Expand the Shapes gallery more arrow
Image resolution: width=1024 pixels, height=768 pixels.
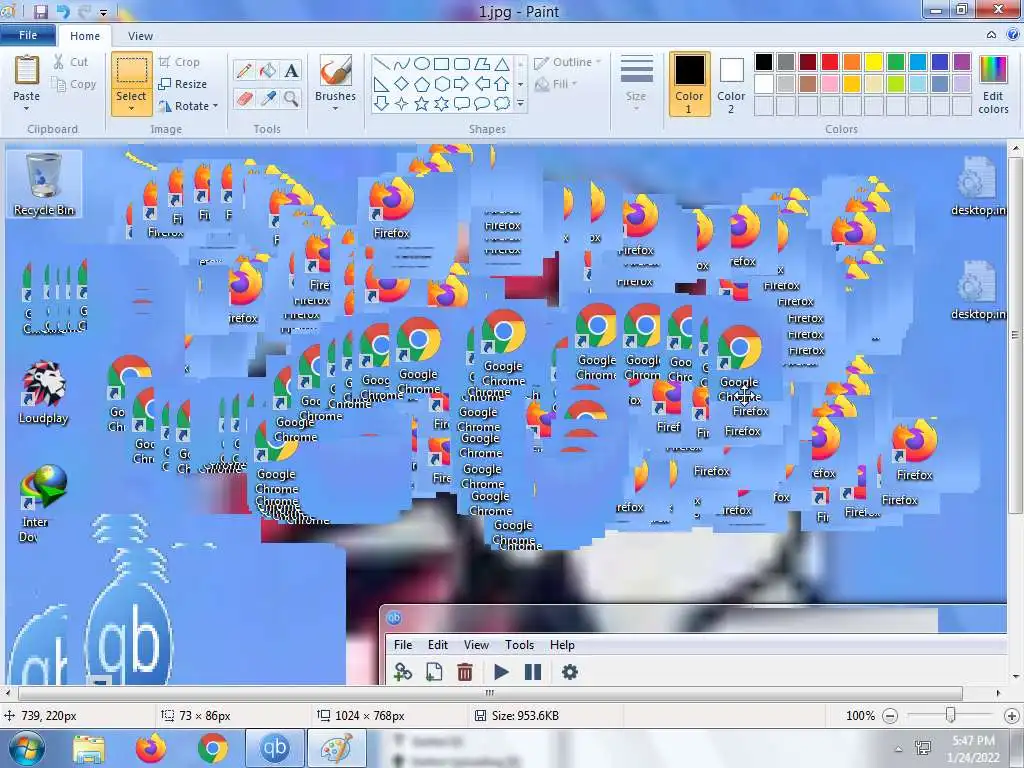coord(520,104)
